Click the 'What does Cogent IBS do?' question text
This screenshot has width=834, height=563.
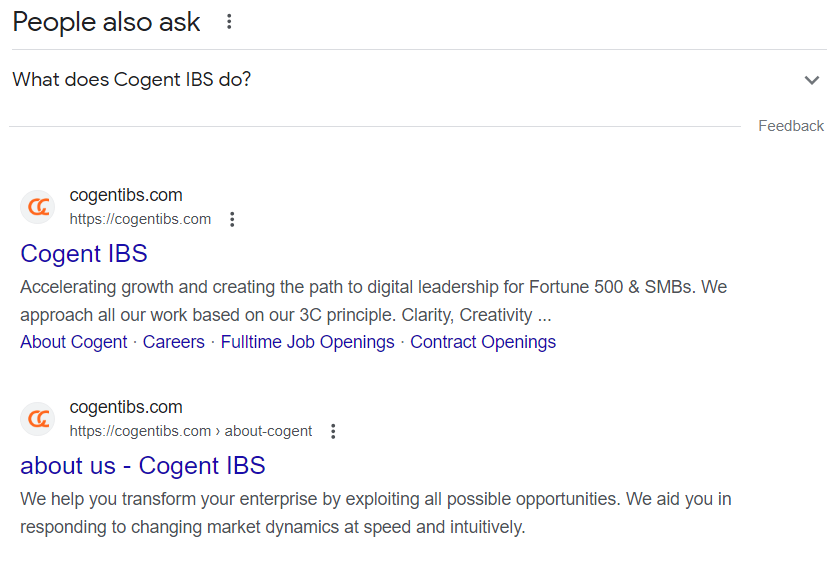click(x=132, y=79)
